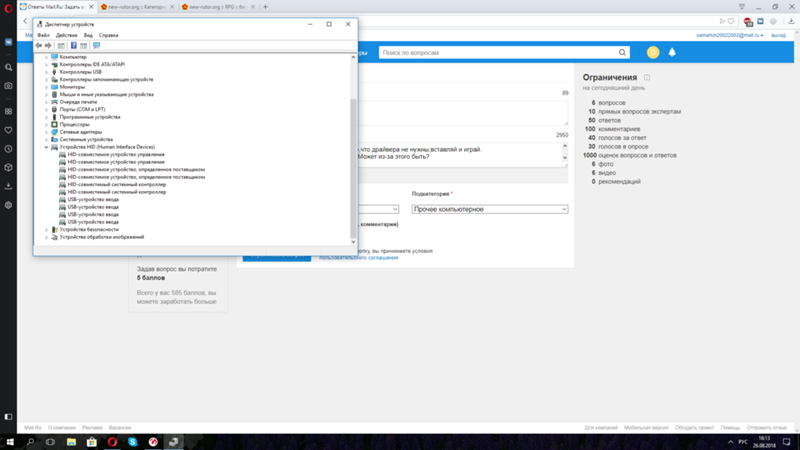This screenshot has width=800, height=450.
Task: Expand the Контроллеры USB node
Action: click(46, 72)
